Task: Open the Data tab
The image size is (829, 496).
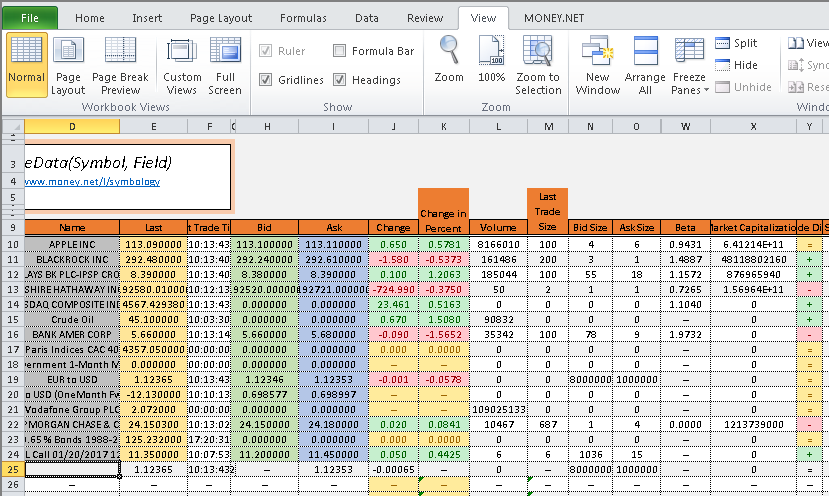Action: tap(366, 18)
